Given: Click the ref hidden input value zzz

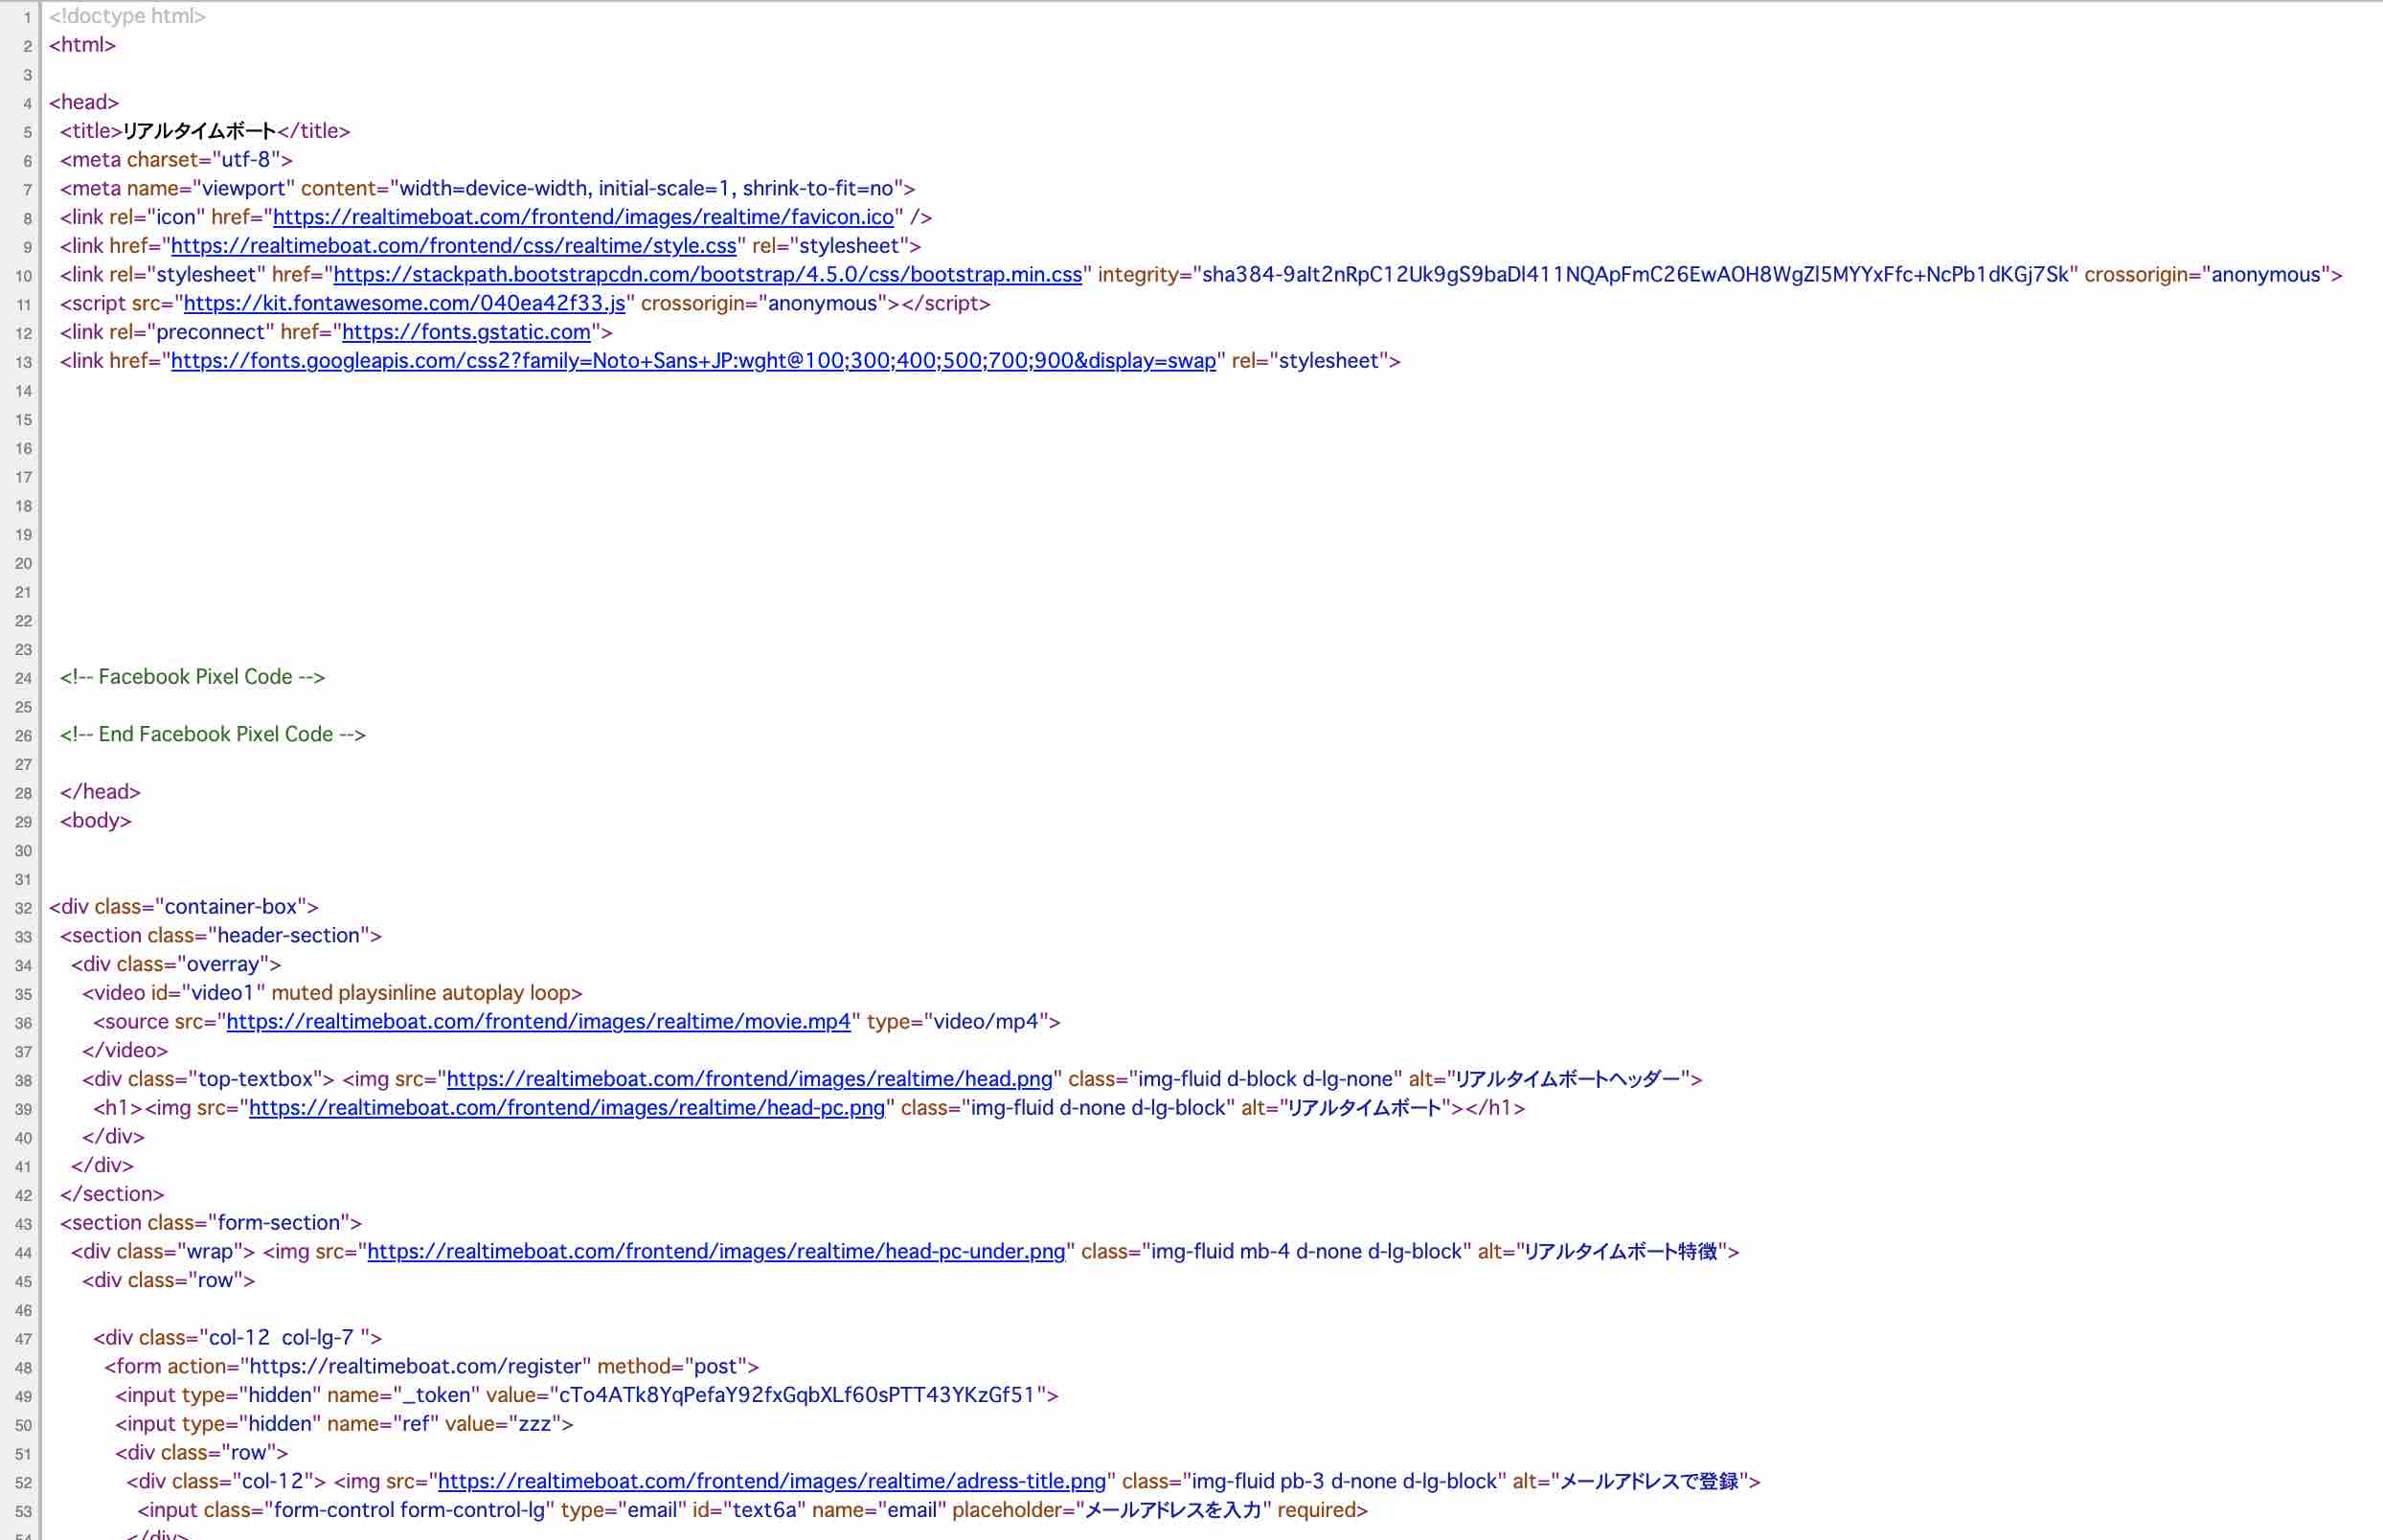Looking at the screenshot, I should 535,1424.
